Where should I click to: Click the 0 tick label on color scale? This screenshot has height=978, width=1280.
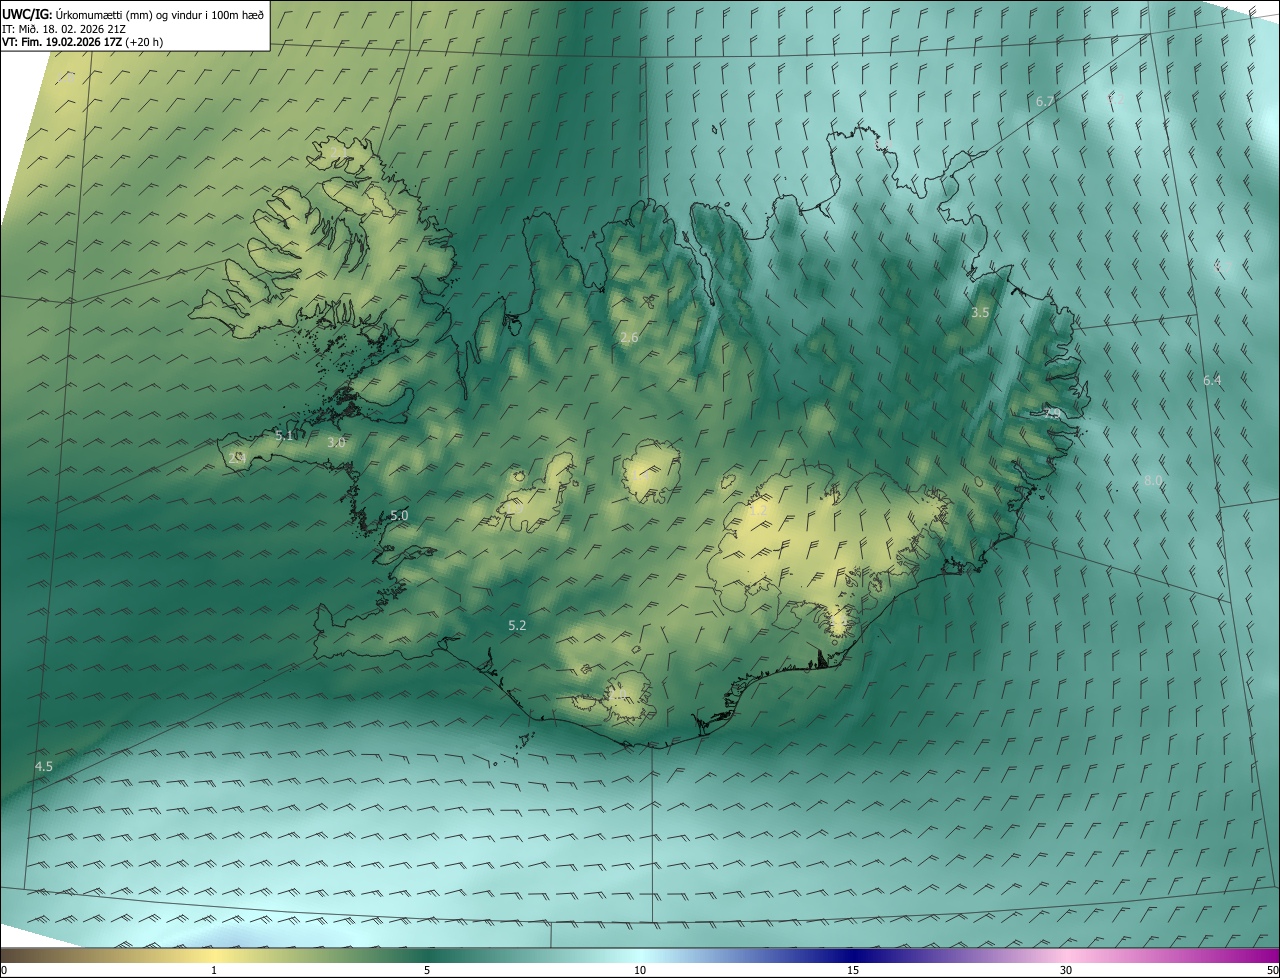click(x=3, y=970)
